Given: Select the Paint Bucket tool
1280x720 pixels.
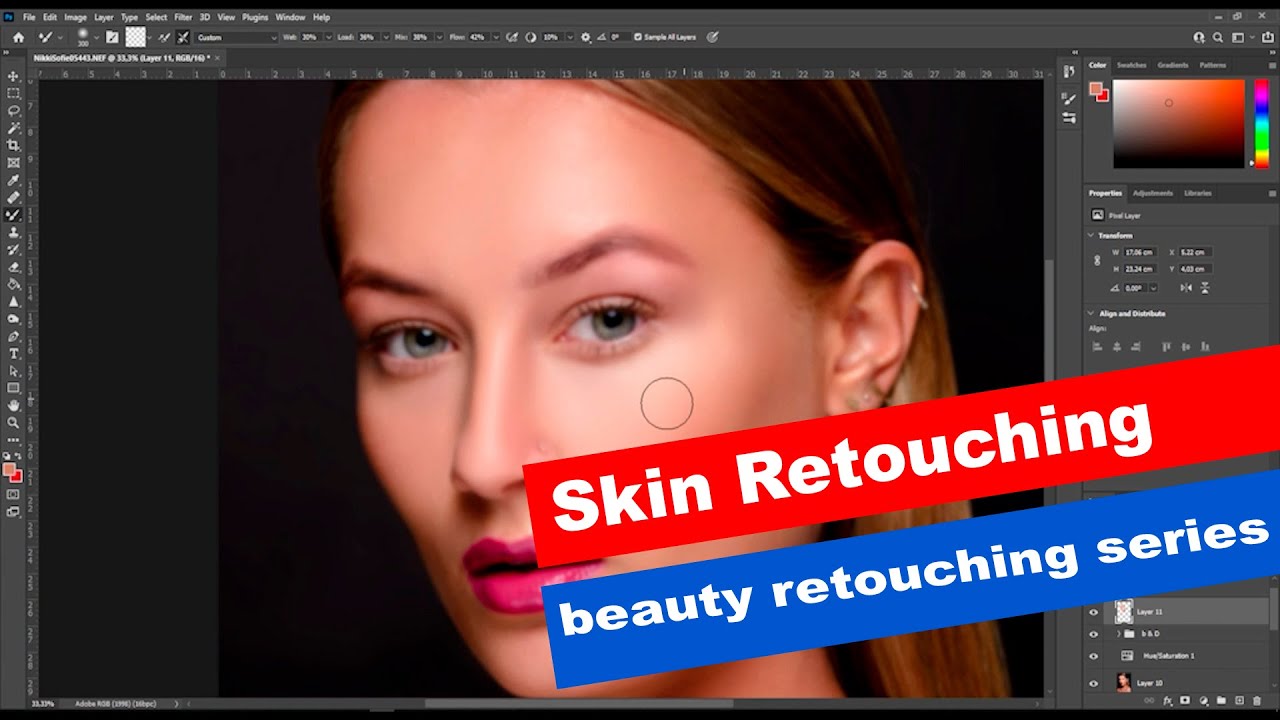Looking at the screenshot, I should (14, 284).
